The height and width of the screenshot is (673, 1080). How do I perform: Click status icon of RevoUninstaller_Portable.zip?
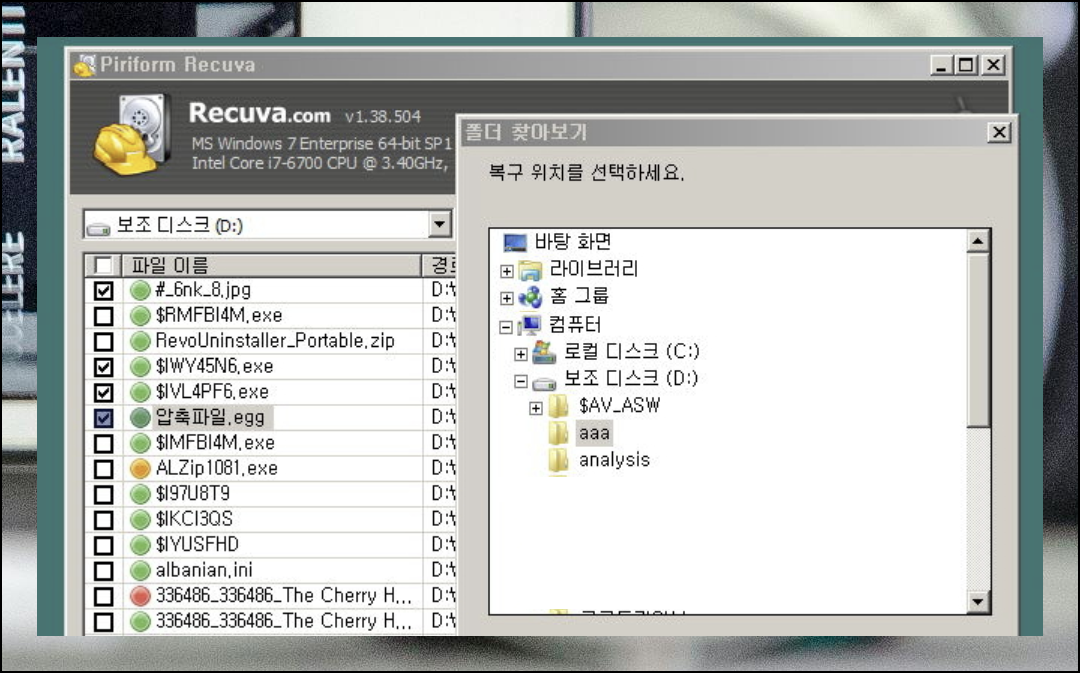pos(140,341)
